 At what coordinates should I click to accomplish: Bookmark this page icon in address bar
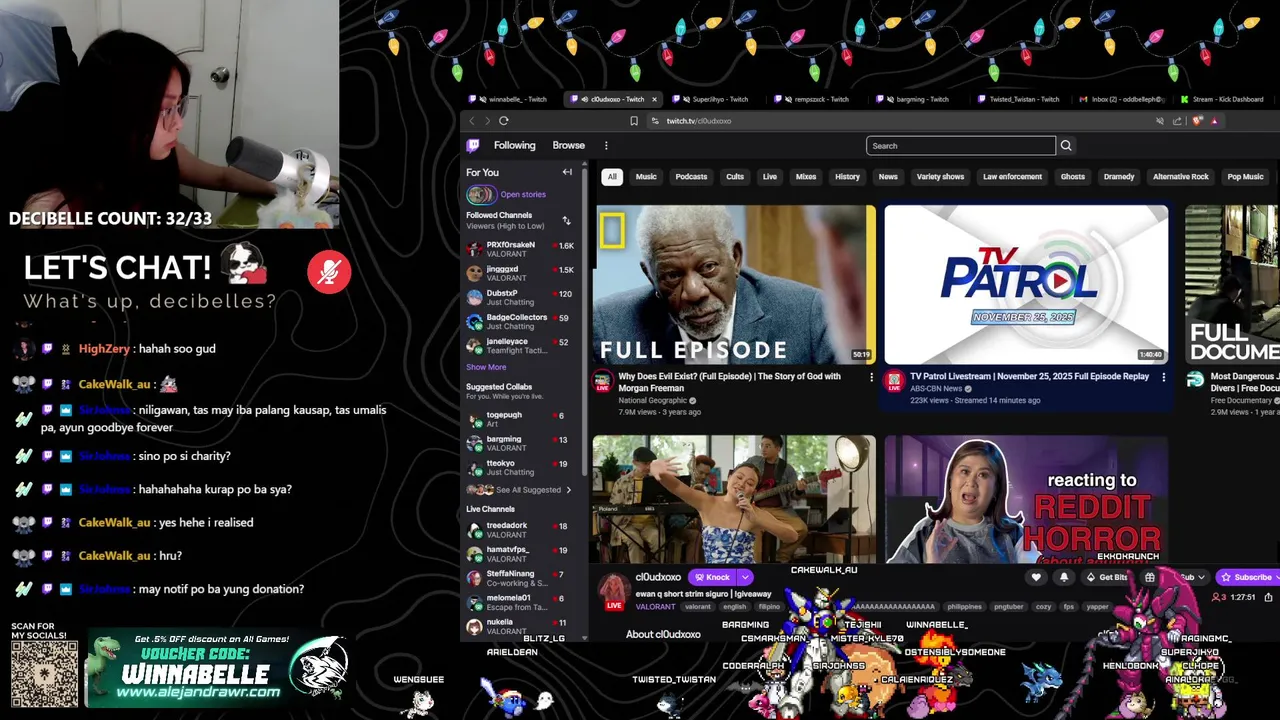coord(633,121)
